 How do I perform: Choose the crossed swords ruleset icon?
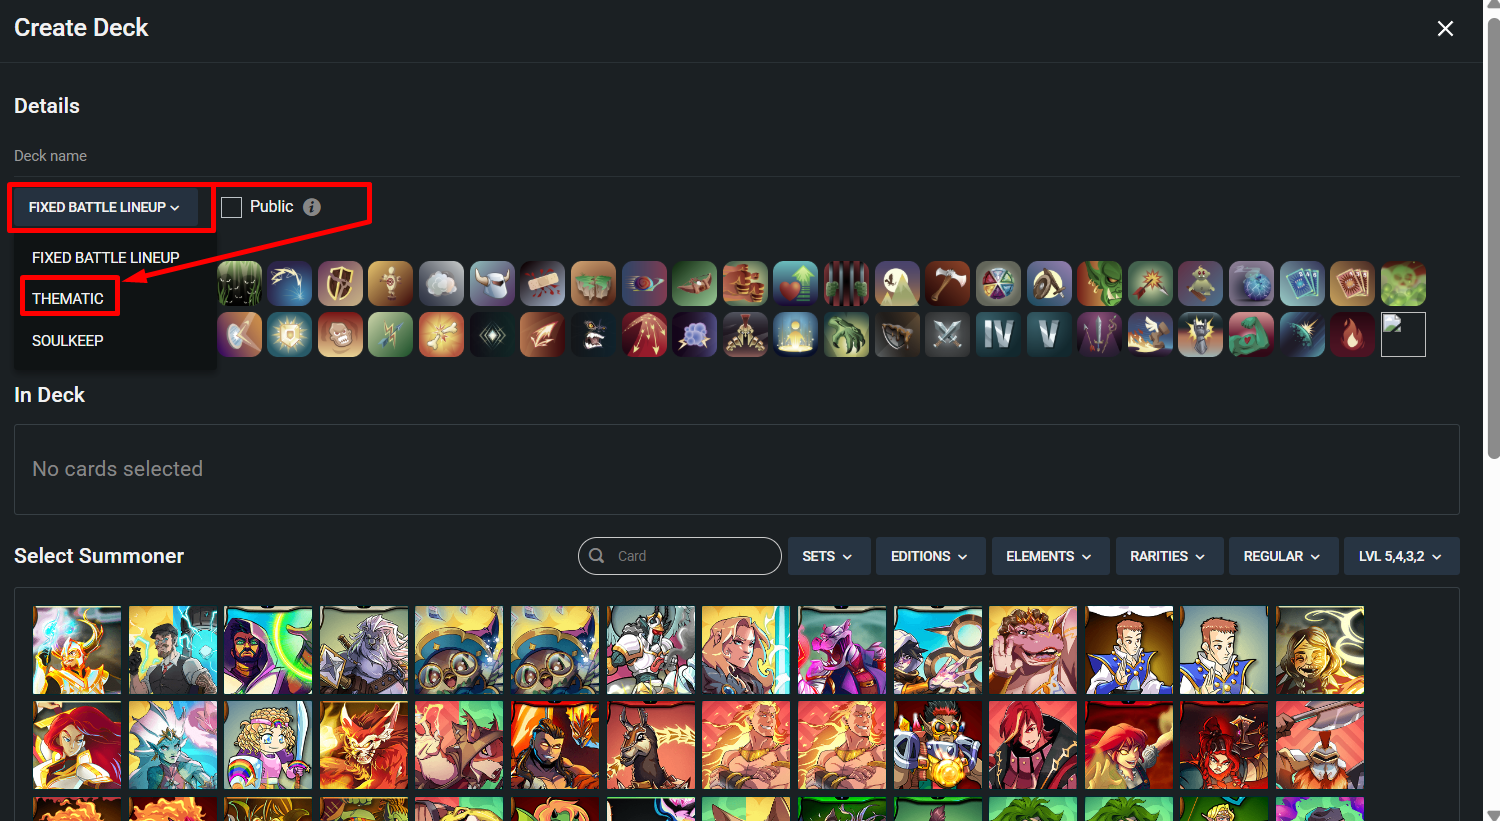coord(947,335)
